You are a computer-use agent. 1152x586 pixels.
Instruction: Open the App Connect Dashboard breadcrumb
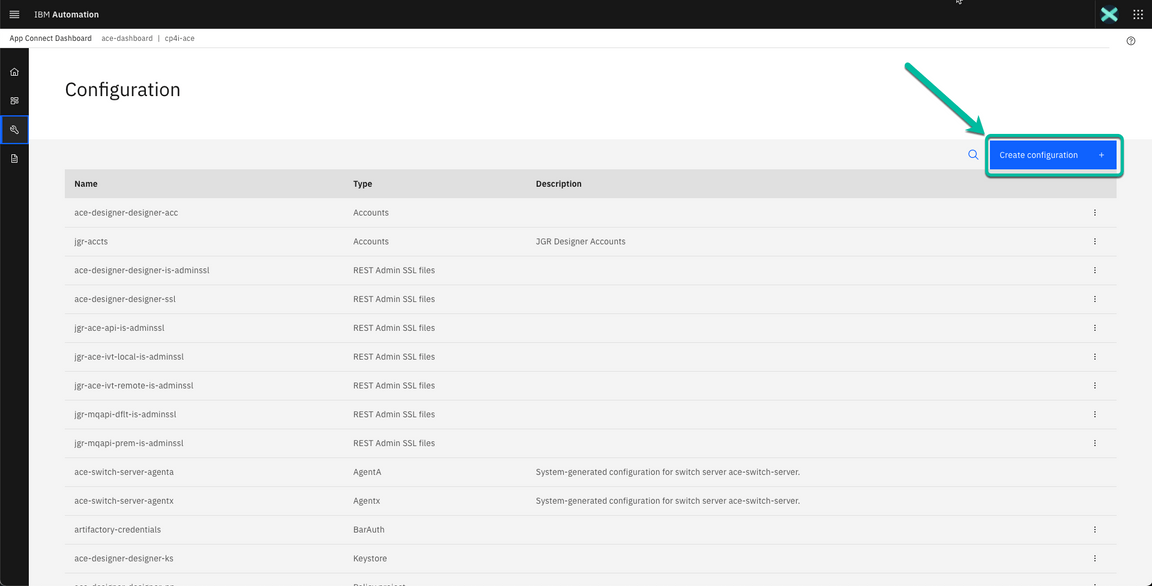point(50,38)
